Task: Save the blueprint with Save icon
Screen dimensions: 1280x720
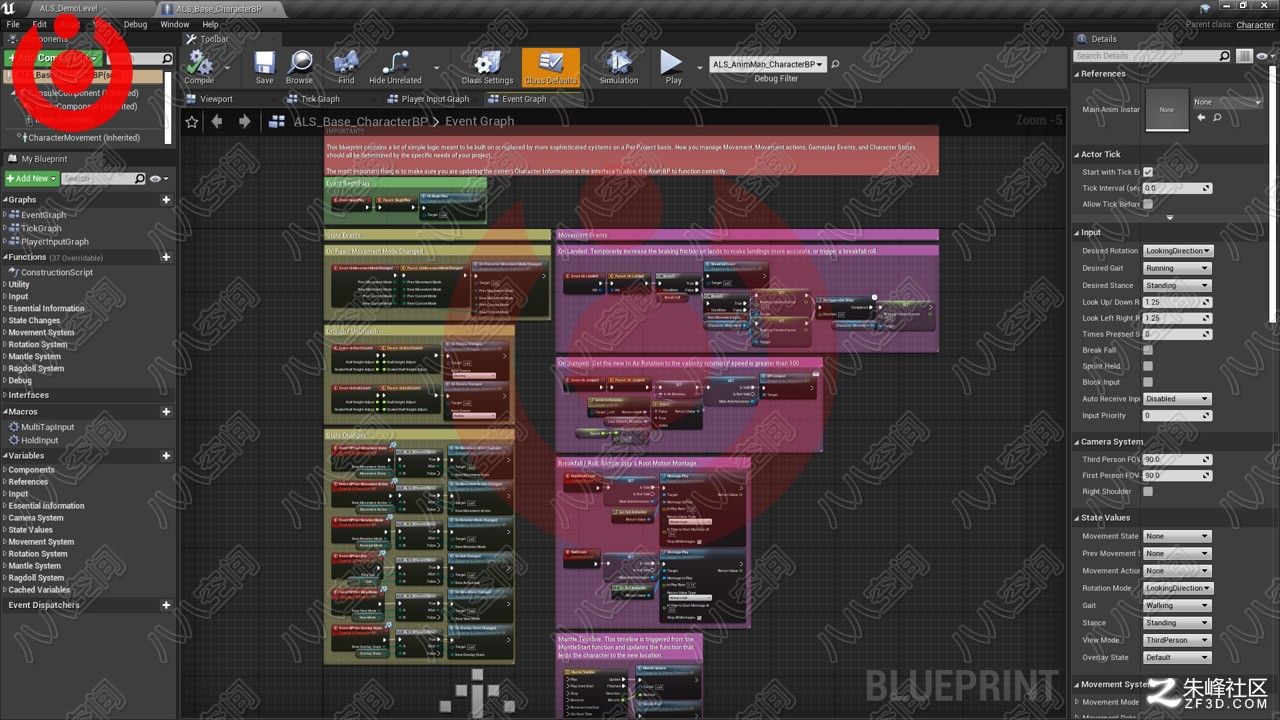Action: pos(264,67)
